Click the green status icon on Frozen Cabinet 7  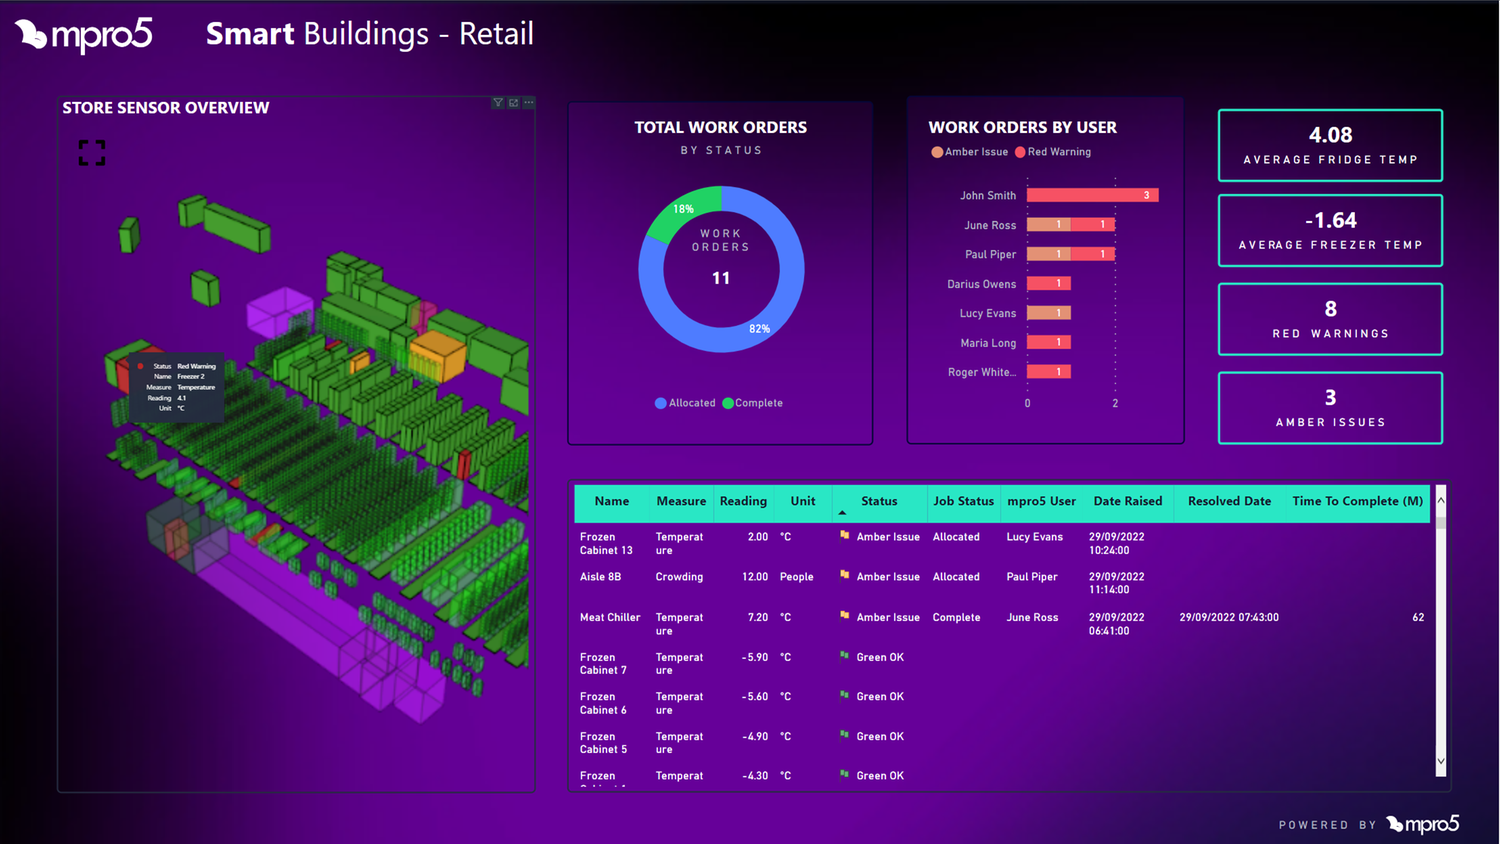(x=845, y=657)
